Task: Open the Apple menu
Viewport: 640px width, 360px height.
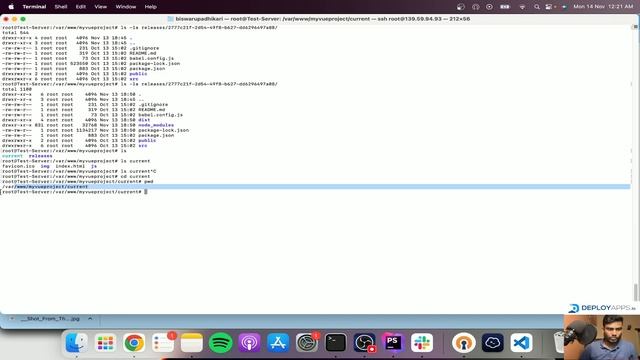Action: point(11,7)
